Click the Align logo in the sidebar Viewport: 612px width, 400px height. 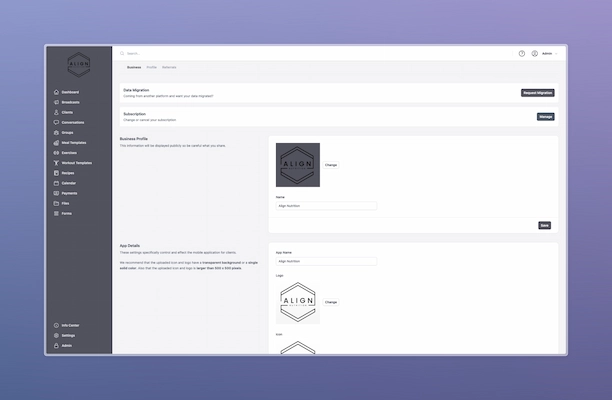tap(79, 64)
